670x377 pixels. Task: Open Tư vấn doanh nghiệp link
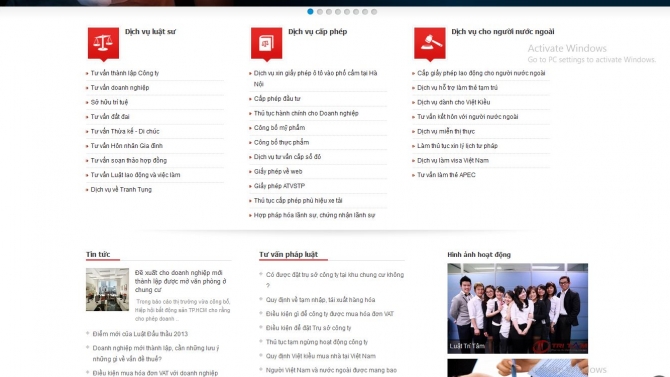(120, 88)
